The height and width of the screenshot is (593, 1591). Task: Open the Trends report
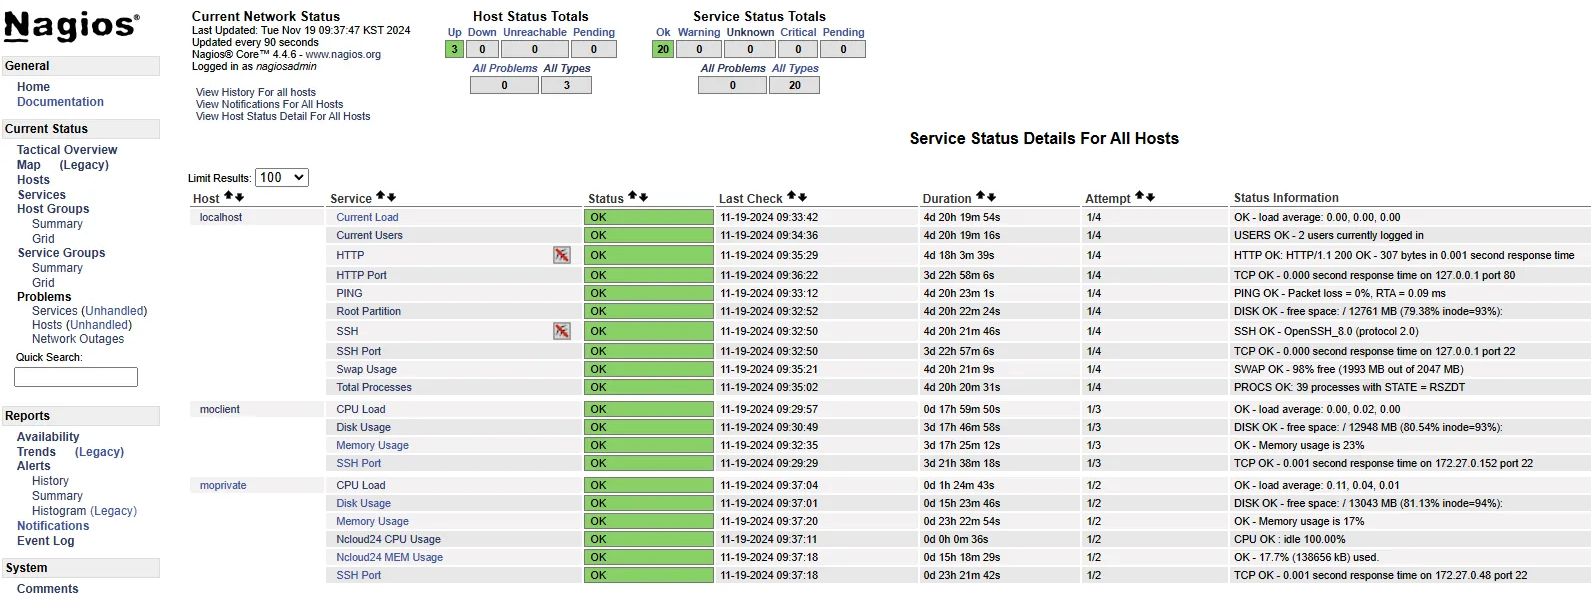point(36,452)
